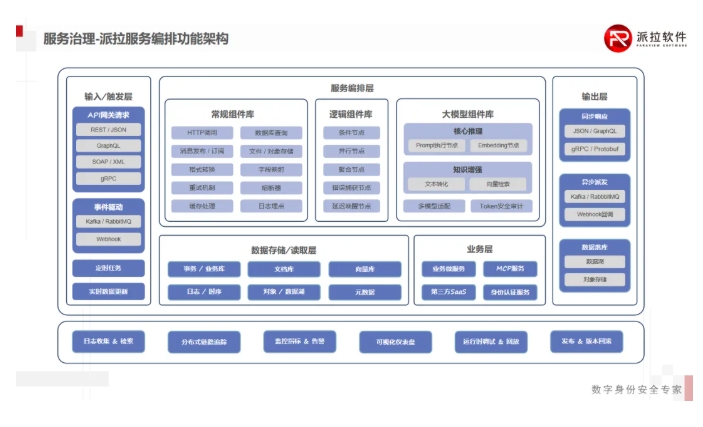Click the 业务层 heading
This screenshot has width=703, height=427.
(x=480, y=249)
